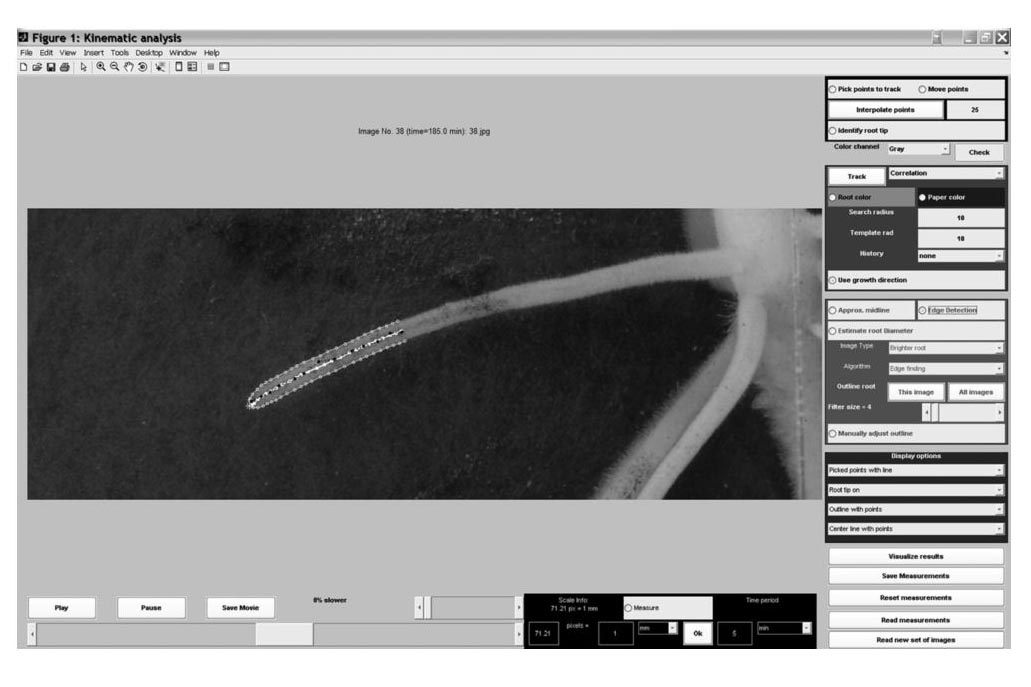Click the Print Figure toolbar icon
Image resolution: width=1031 pixels, height=687 pixels.
pyautogui.click(x=64, y=67)
